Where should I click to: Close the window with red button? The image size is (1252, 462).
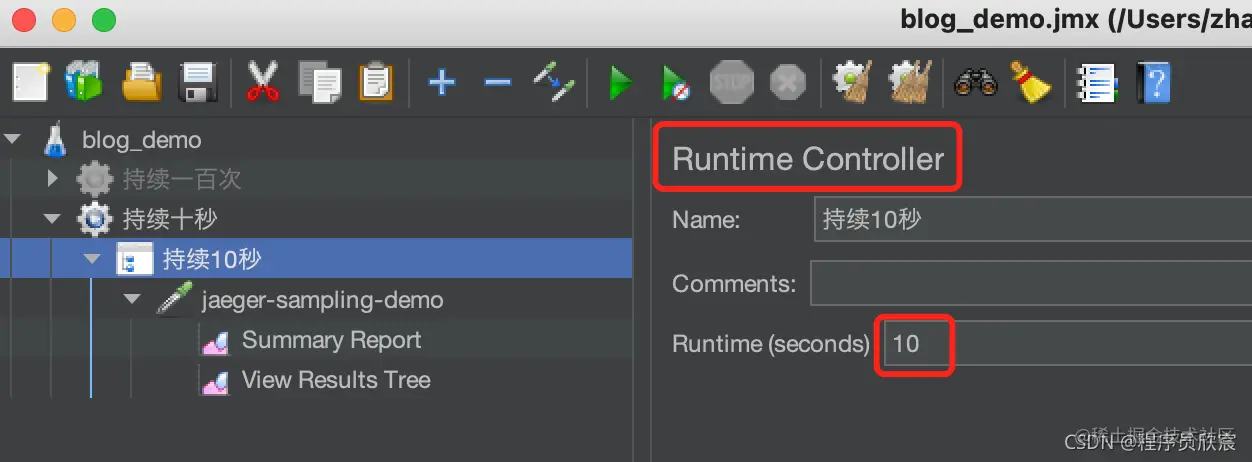click(x=23, y=19)
